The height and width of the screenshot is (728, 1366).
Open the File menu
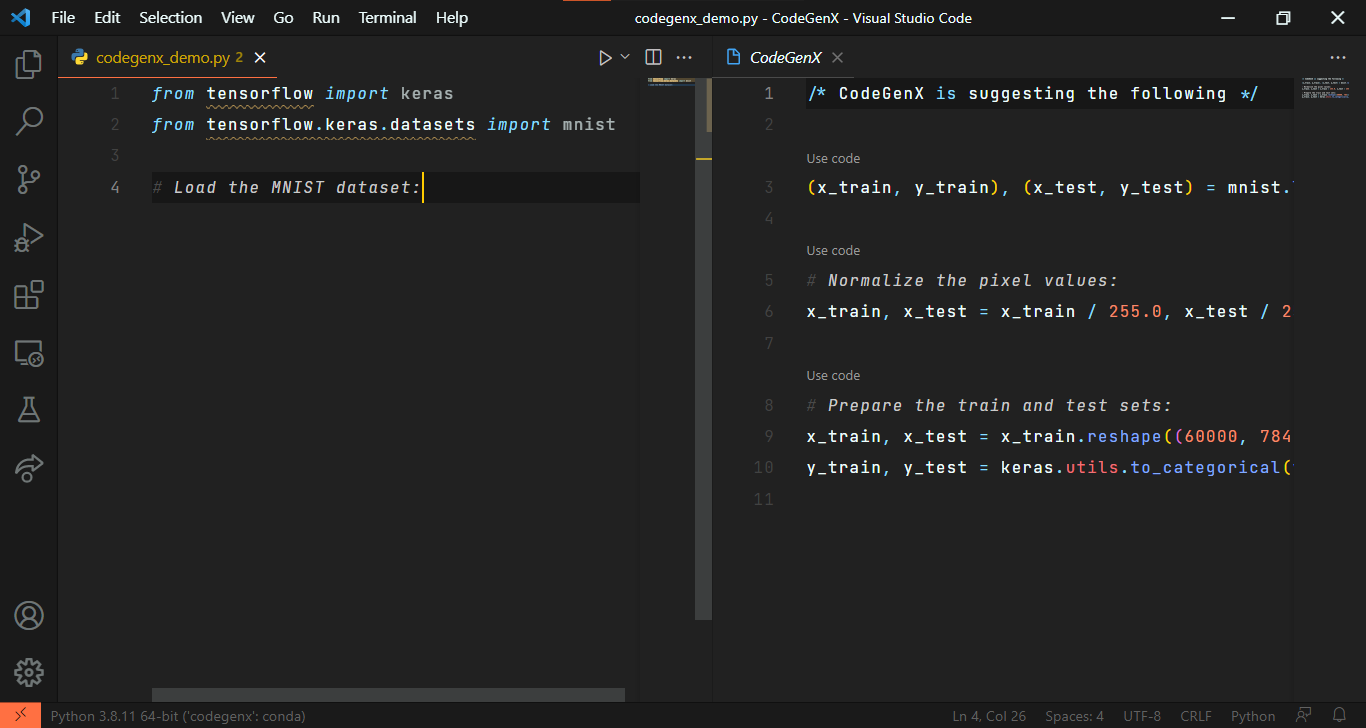coord(63,18)
